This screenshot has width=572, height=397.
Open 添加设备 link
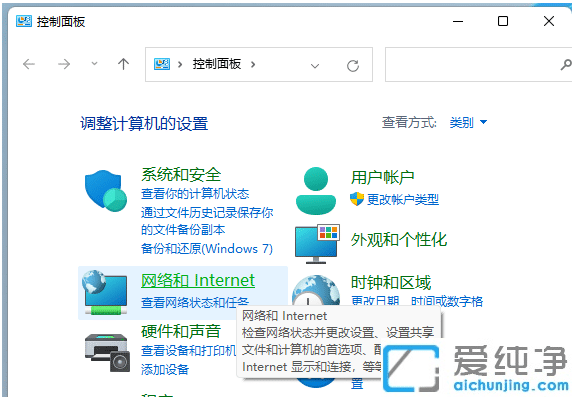pyautogui.click(x=165, y=370)
